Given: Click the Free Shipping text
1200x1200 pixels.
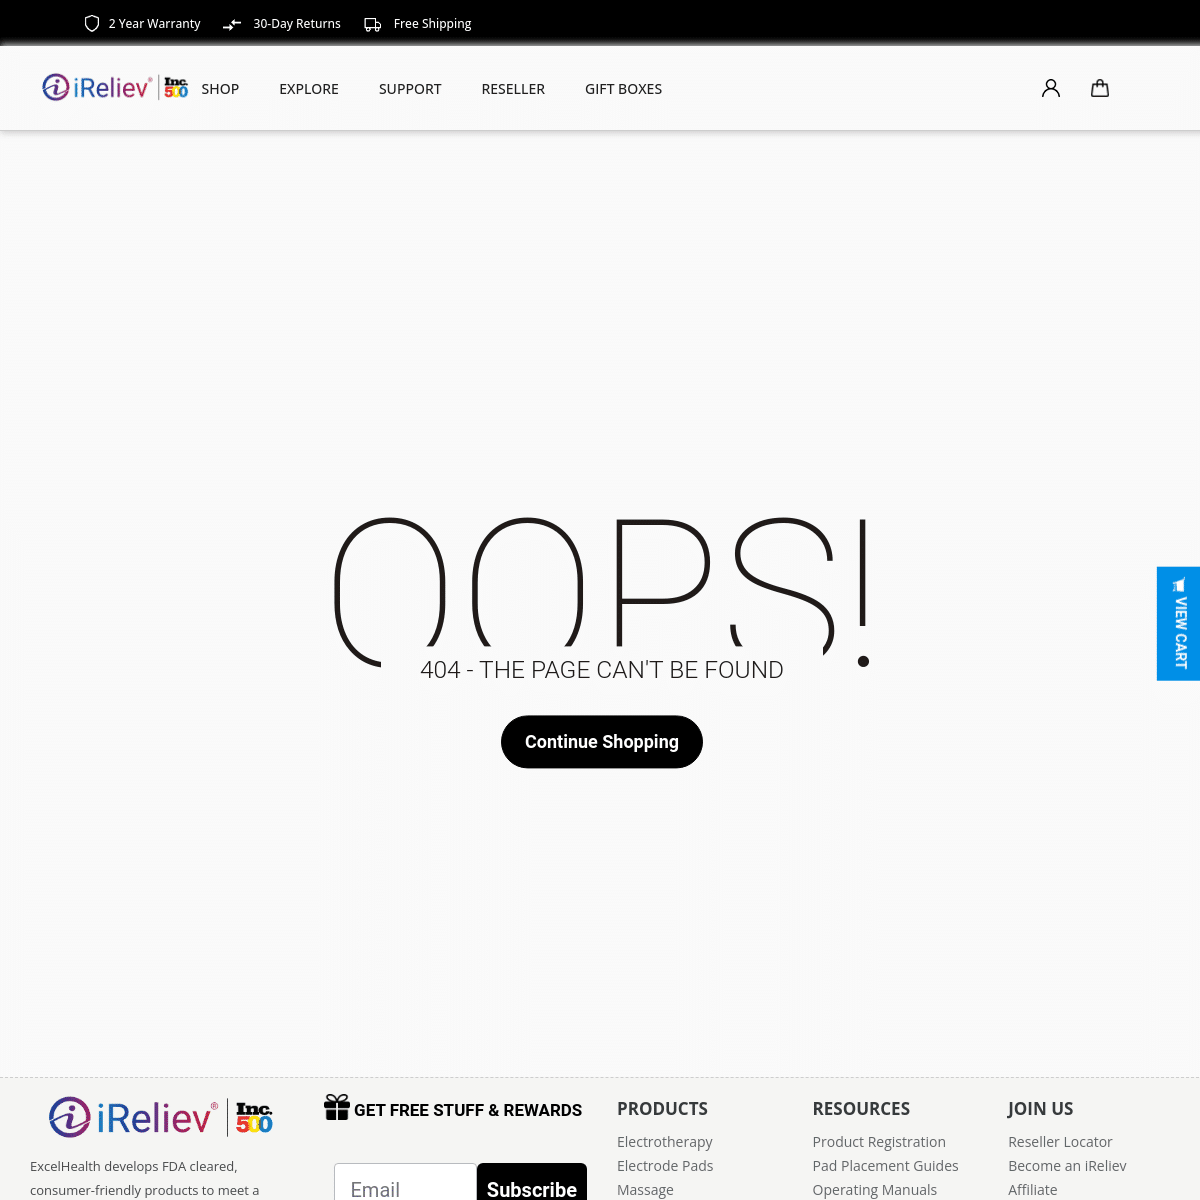Looking at the screenshot, I should tap(432, 24).
